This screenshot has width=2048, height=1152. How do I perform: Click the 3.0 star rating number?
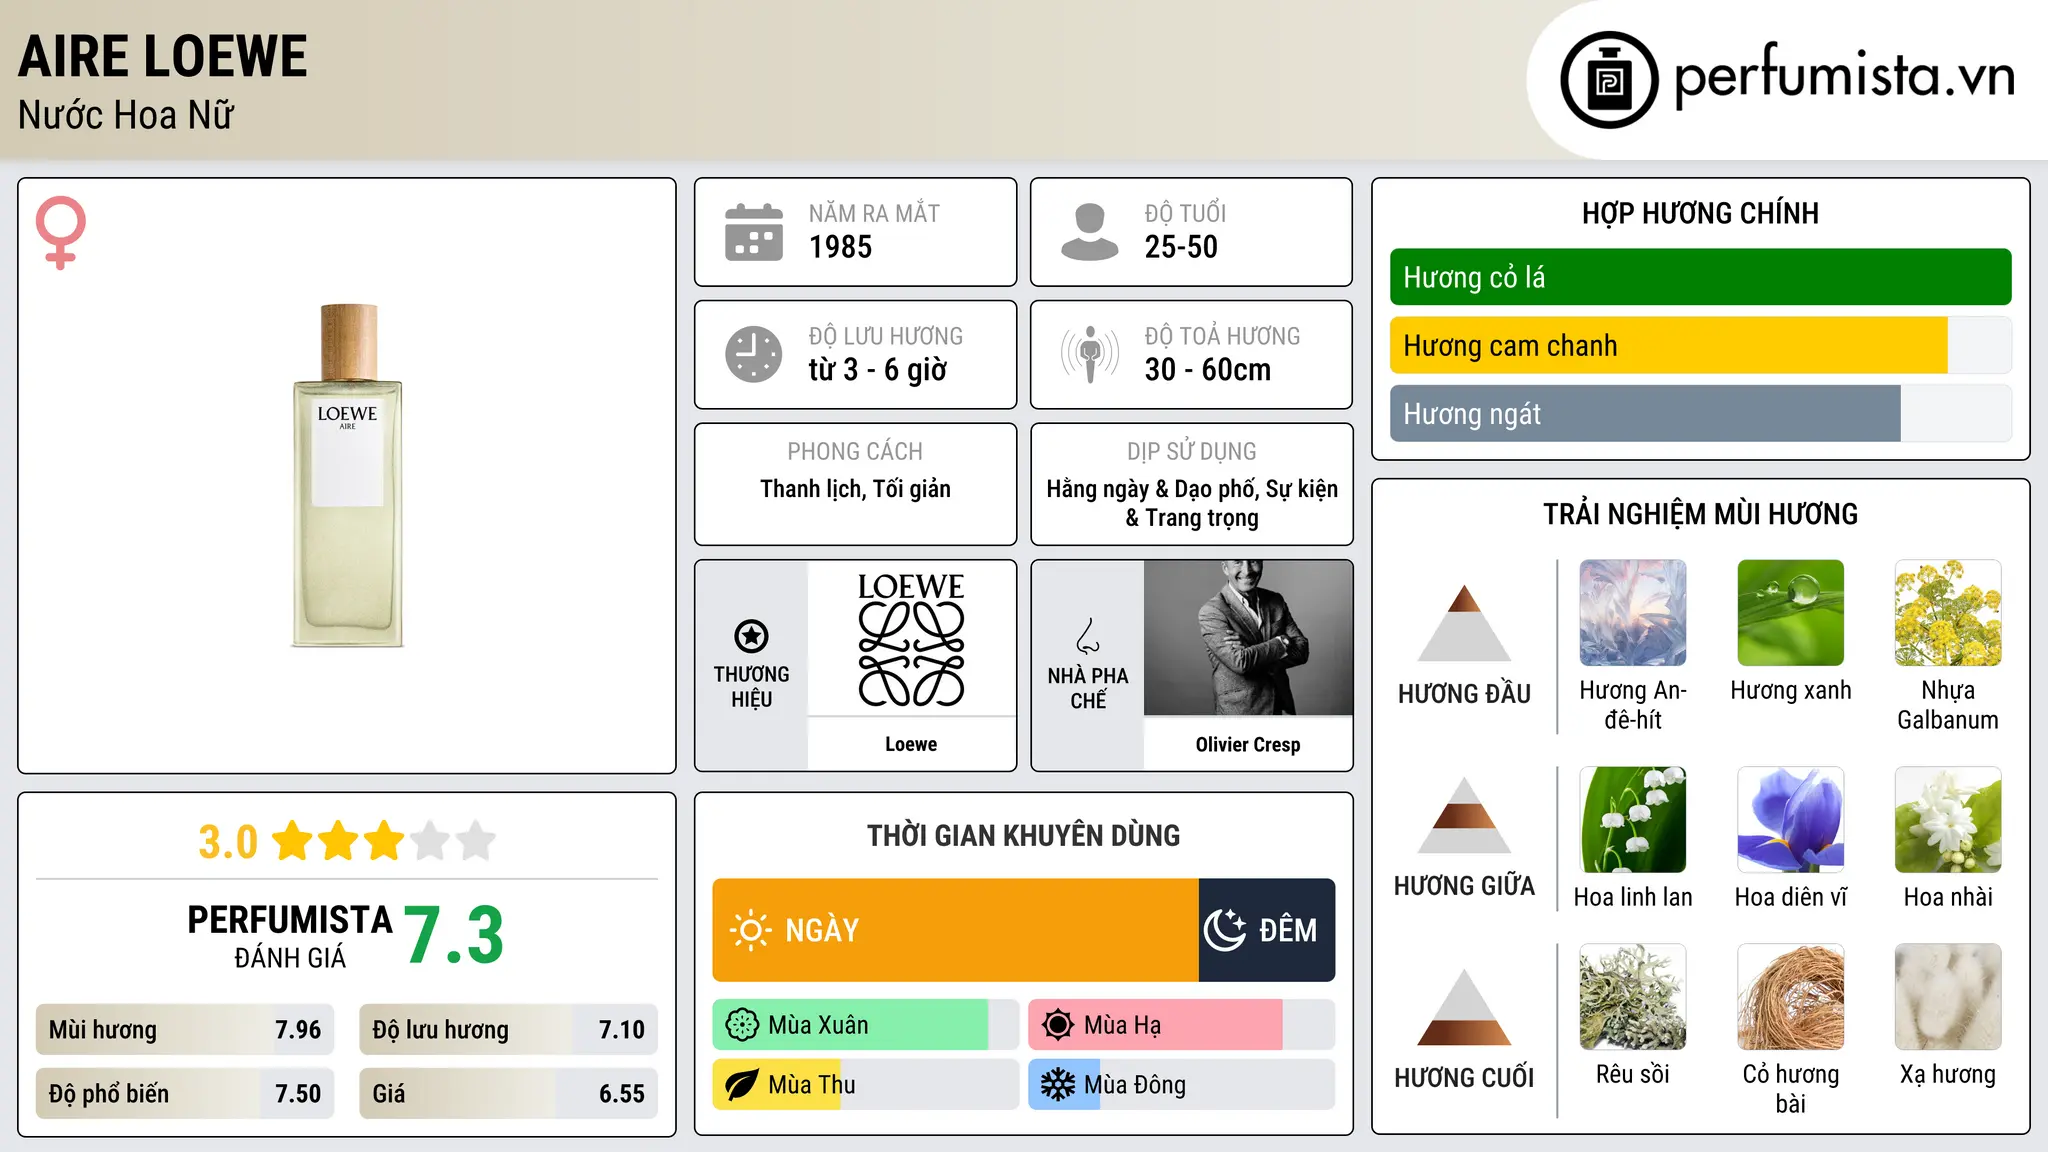point(228,842)
